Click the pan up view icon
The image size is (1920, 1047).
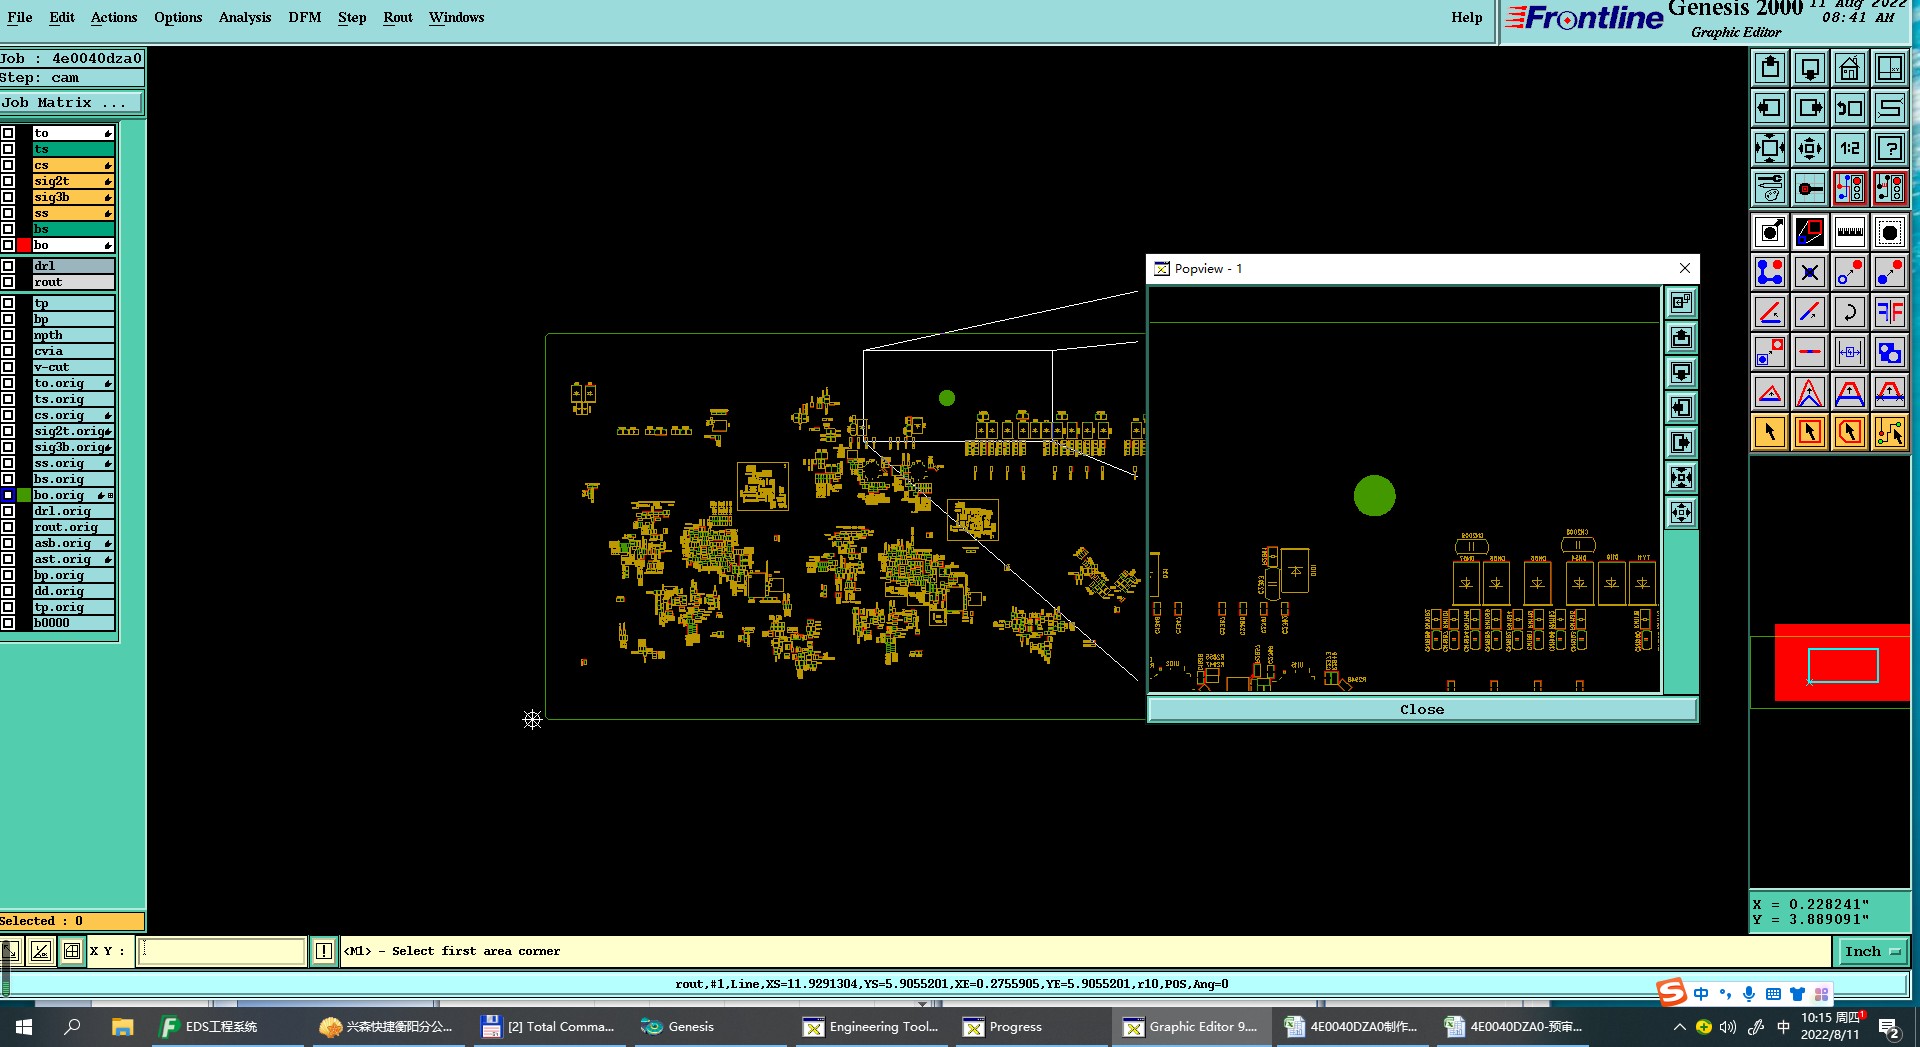(x=1770, y=68)
